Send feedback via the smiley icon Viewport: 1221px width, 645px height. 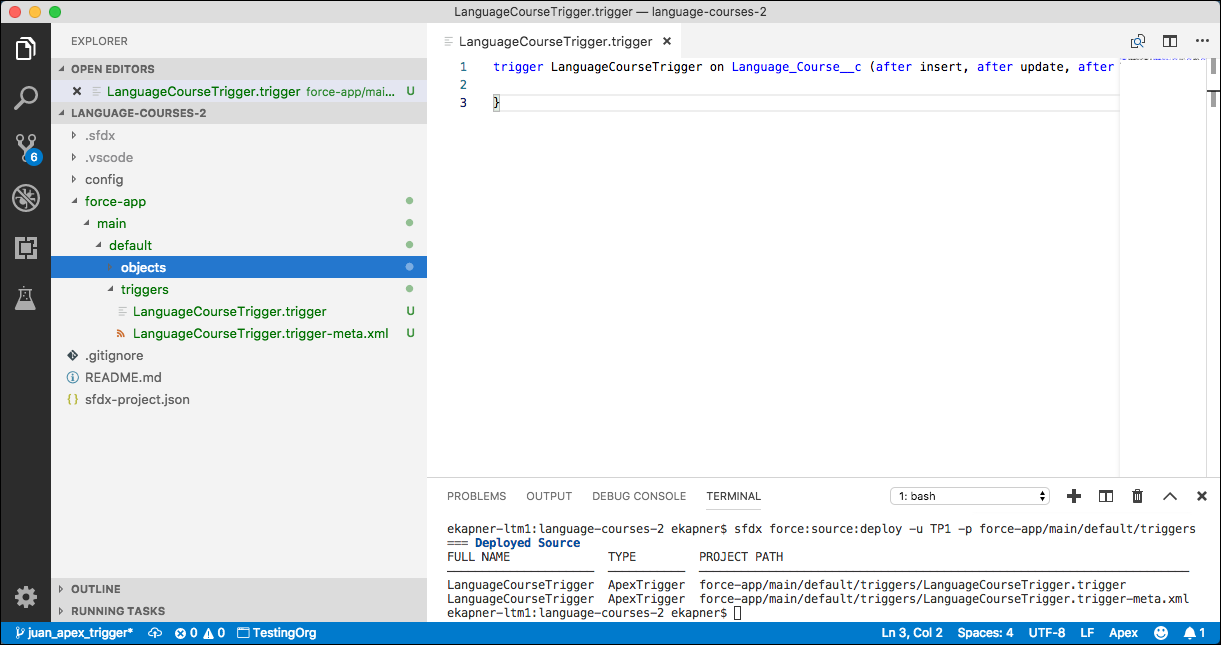(1160, 632)
